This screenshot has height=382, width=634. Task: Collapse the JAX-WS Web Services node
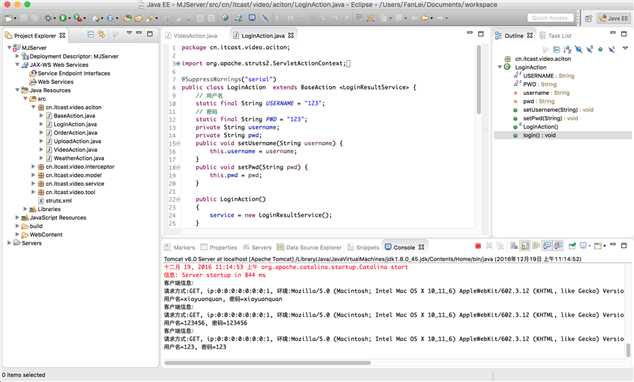coord(17,65)
